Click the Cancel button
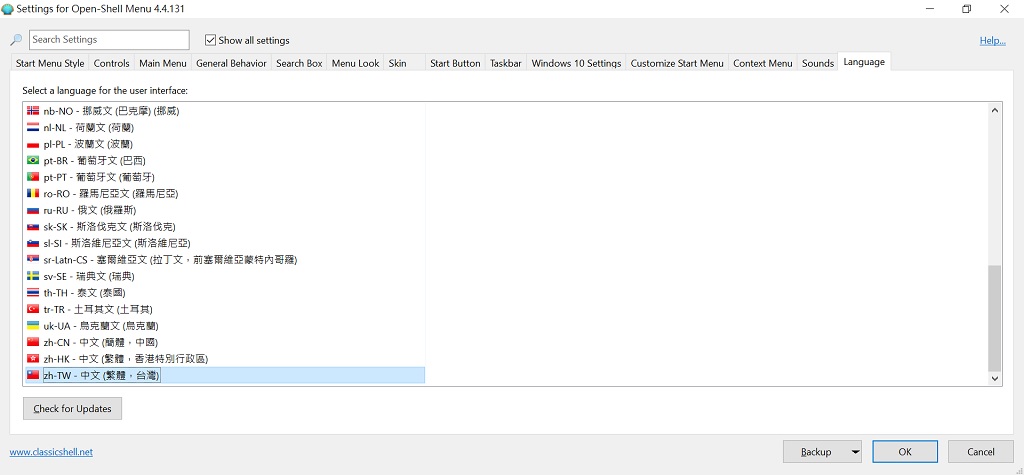Image resolution: width=1024 pixels, height=475 pixels. click(x=981, y=451)
